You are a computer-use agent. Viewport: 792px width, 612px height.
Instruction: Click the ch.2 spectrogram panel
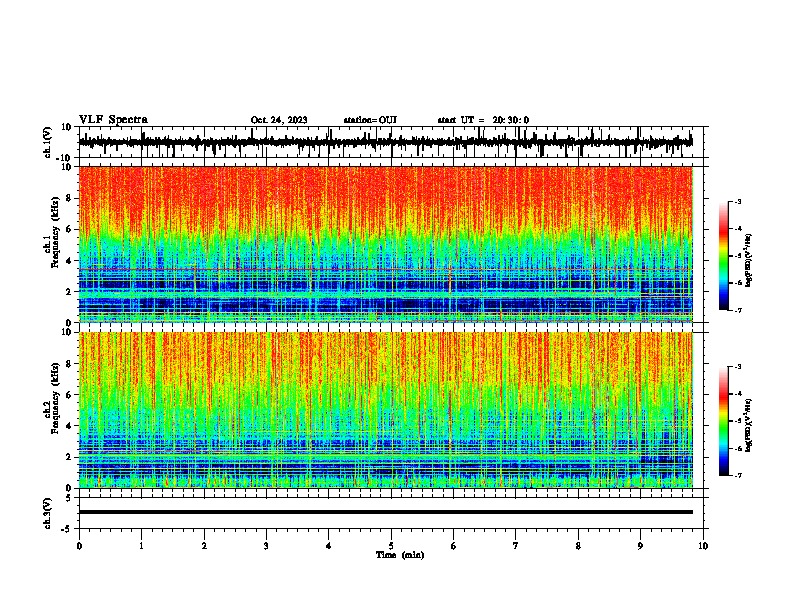(386, 410)
